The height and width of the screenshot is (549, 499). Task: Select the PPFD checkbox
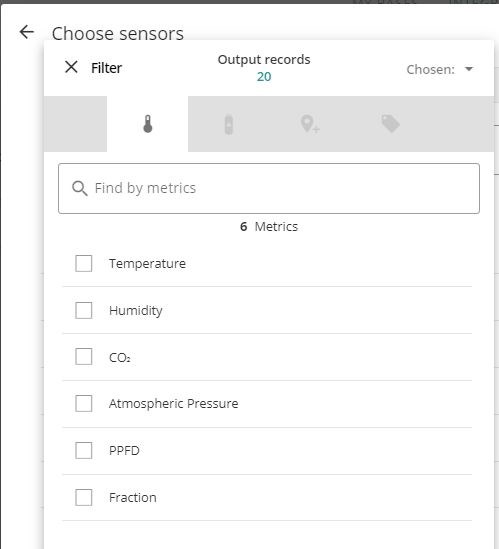tap(84, 450)
